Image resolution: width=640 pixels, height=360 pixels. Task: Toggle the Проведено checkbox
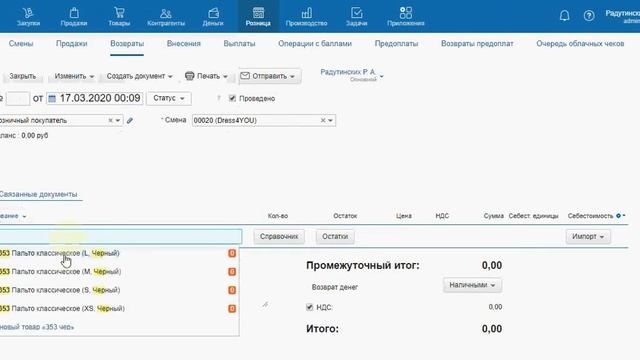tap(232, 98)
